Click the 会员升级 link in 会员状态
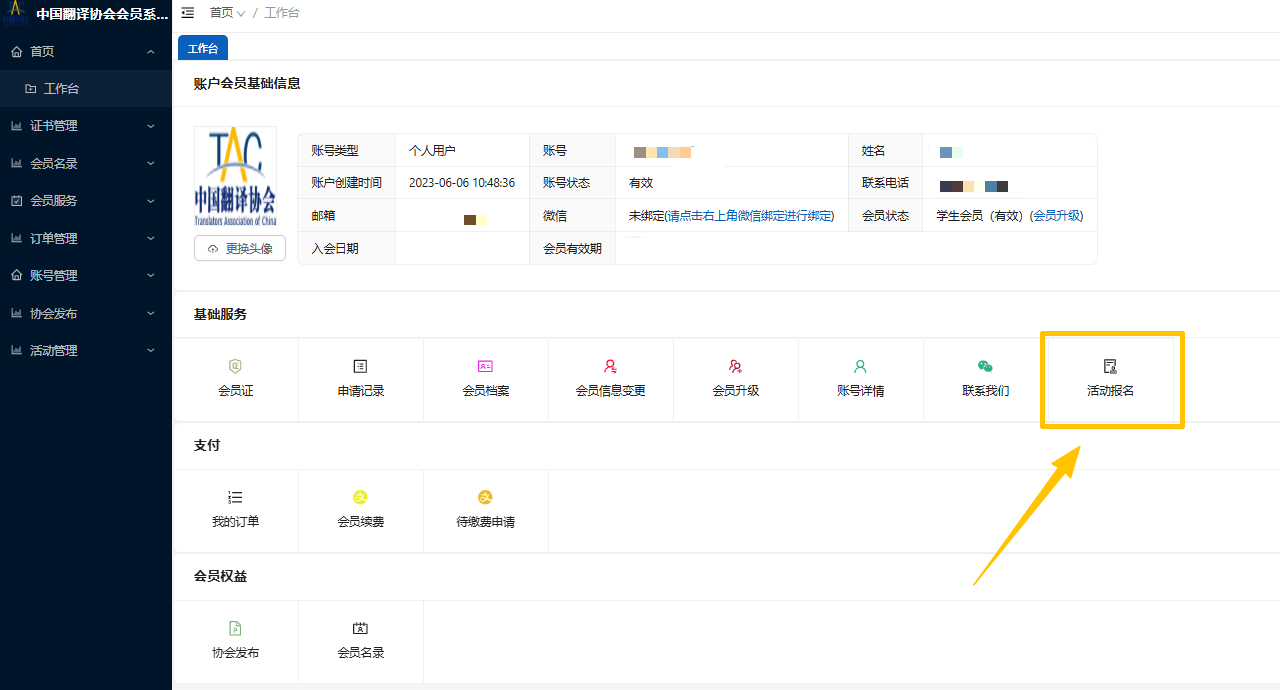Image resolution: width=1280 pixels, height=690 pixels. (1056, 216)
